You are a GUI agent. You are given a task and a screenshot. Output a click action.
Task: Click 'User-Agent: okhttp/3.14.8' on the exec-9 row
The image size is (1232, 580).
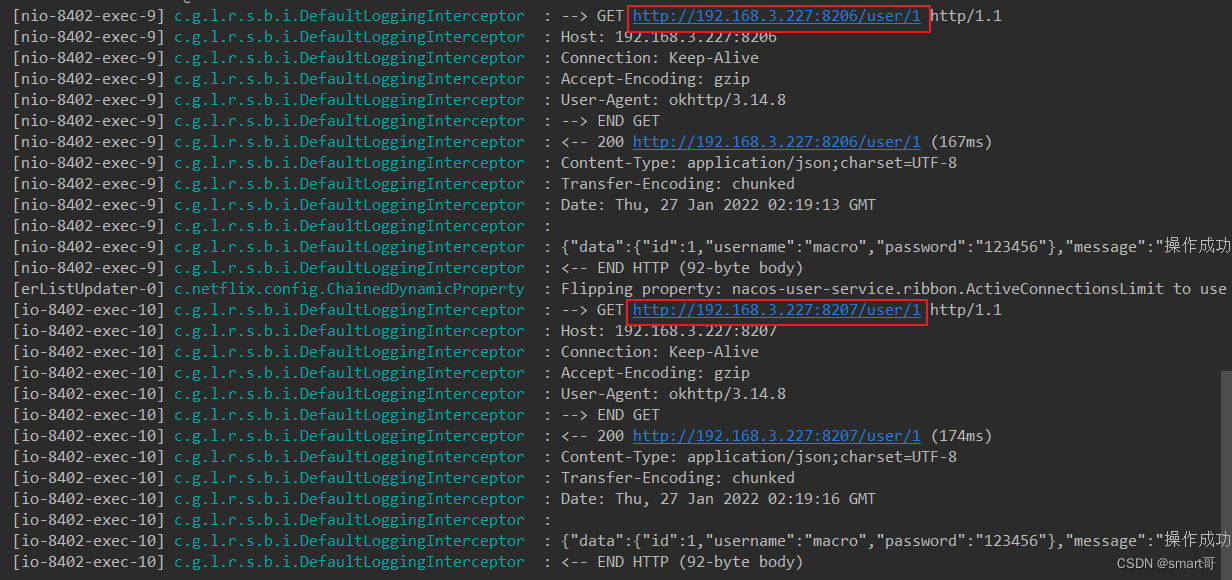pyautogui.click(x=673, y=100)
